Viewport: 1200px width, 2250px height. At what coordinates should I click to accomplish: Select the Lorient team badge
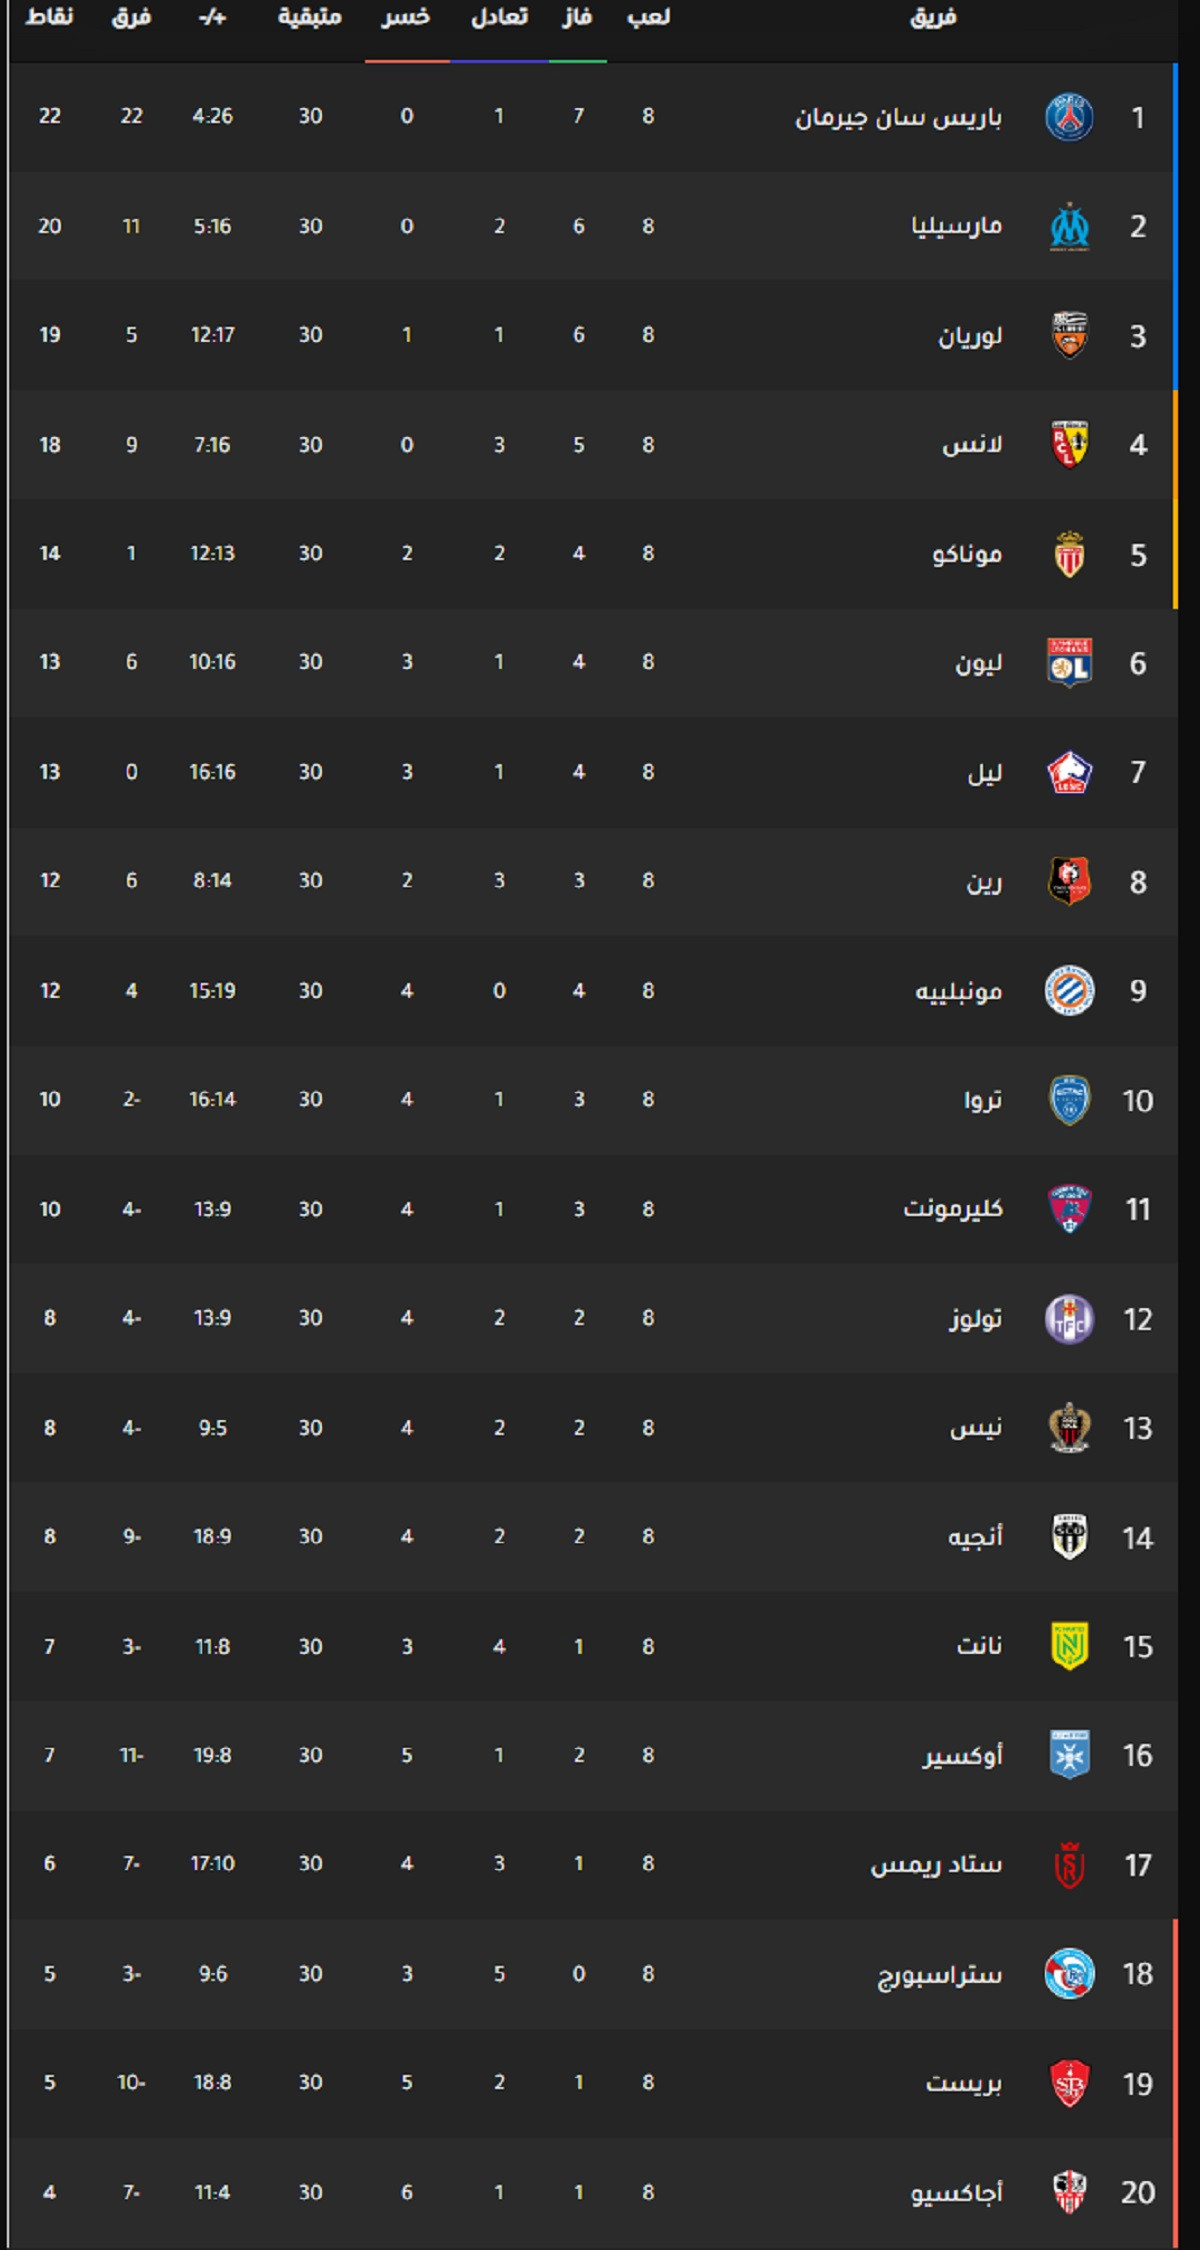click(x=1069, y=336)
